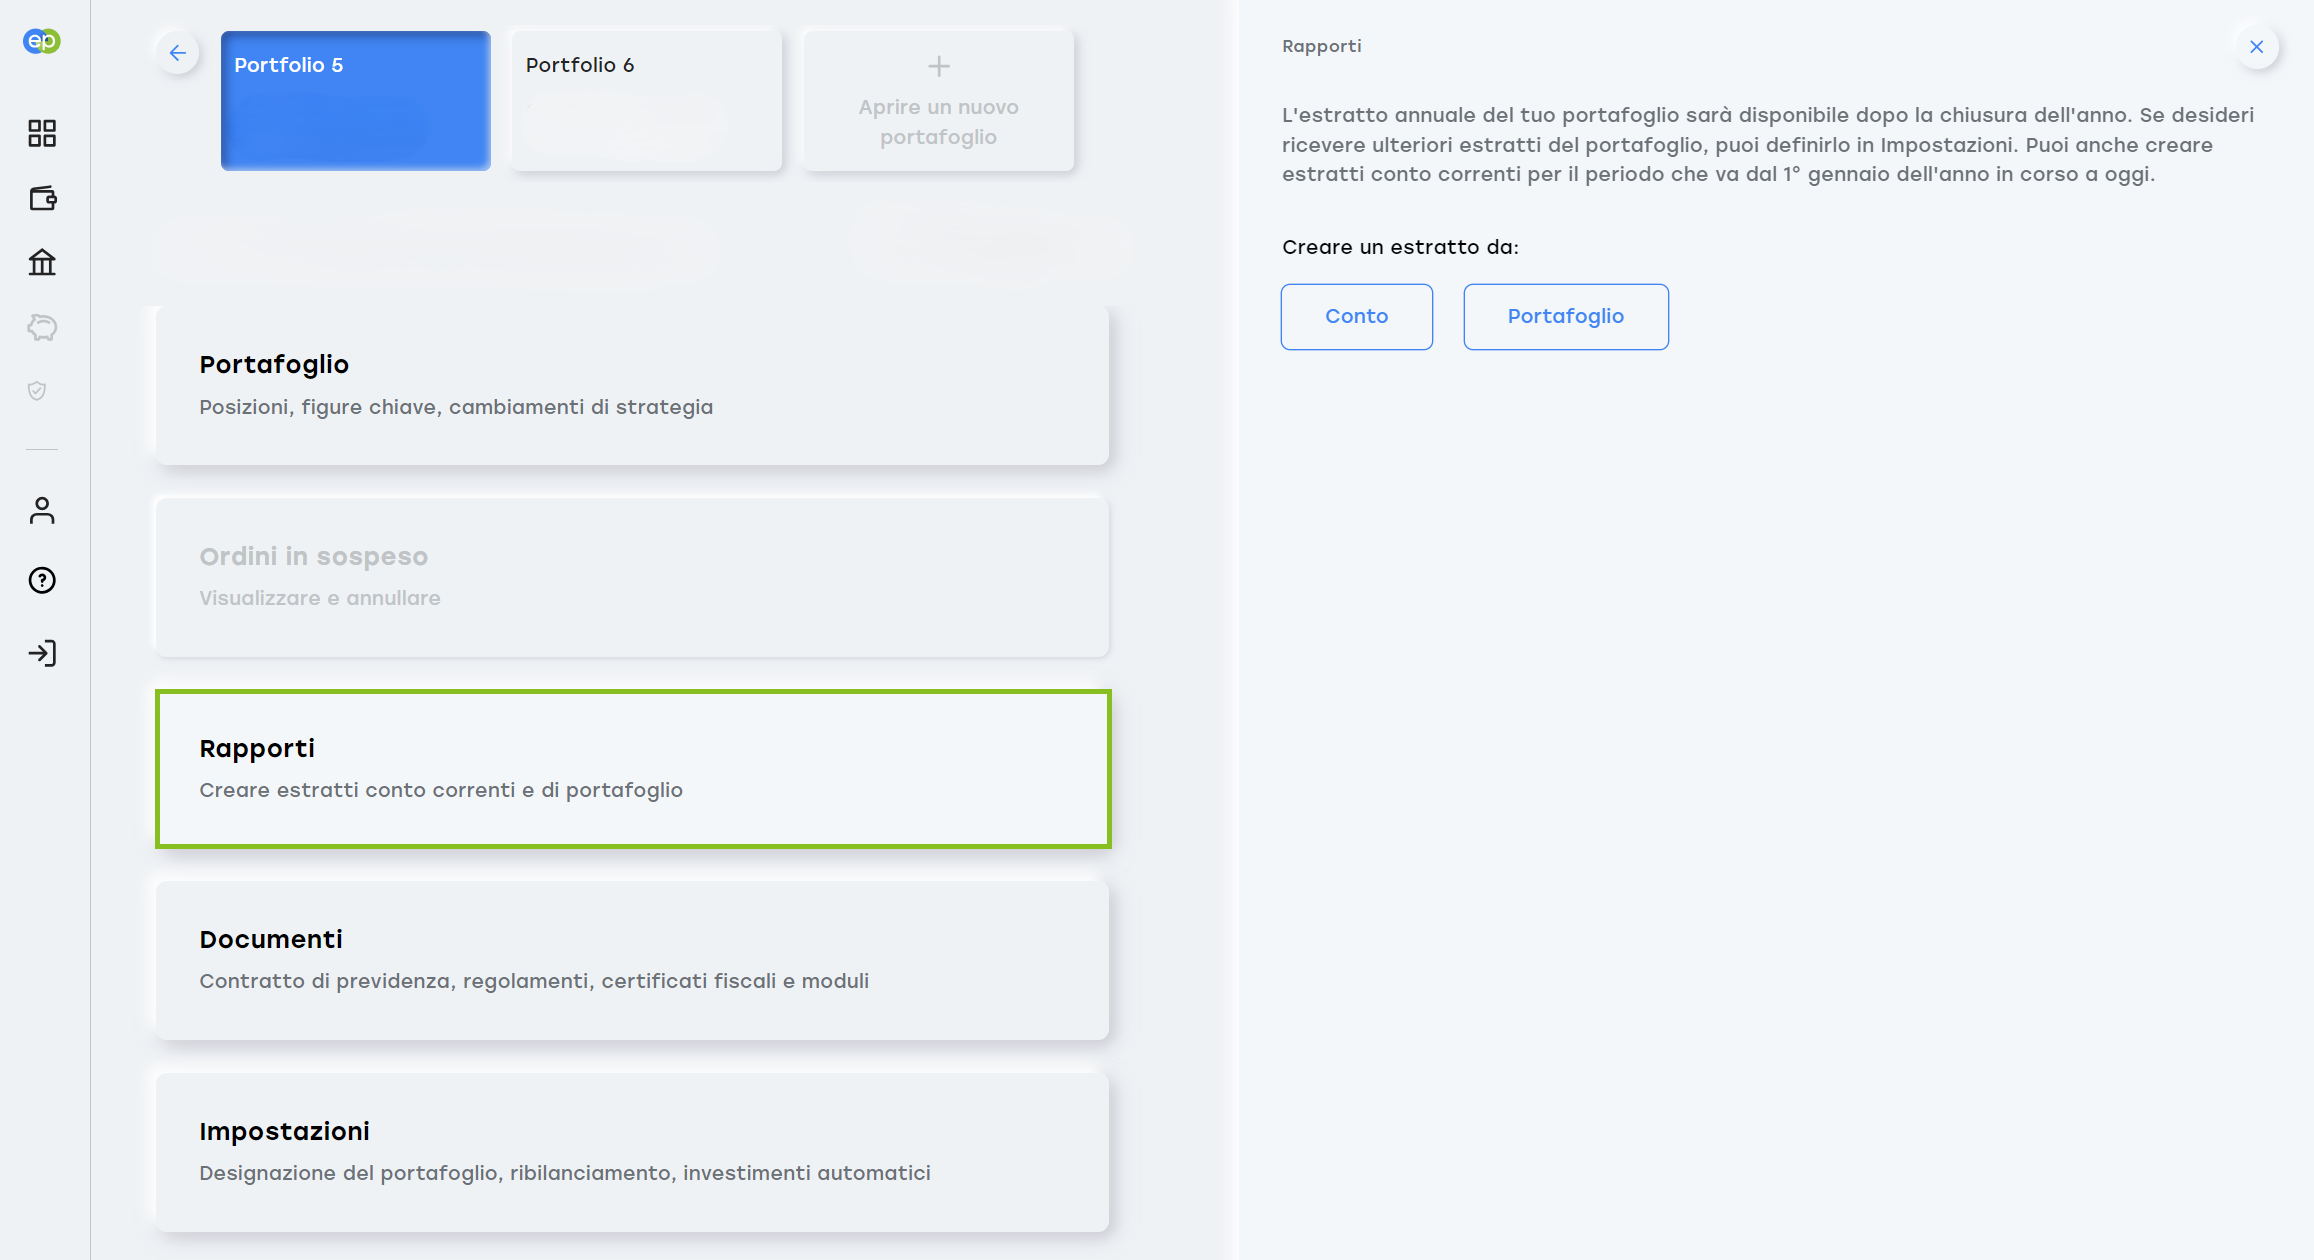Open the dashboard grid icon

[42, 133]
